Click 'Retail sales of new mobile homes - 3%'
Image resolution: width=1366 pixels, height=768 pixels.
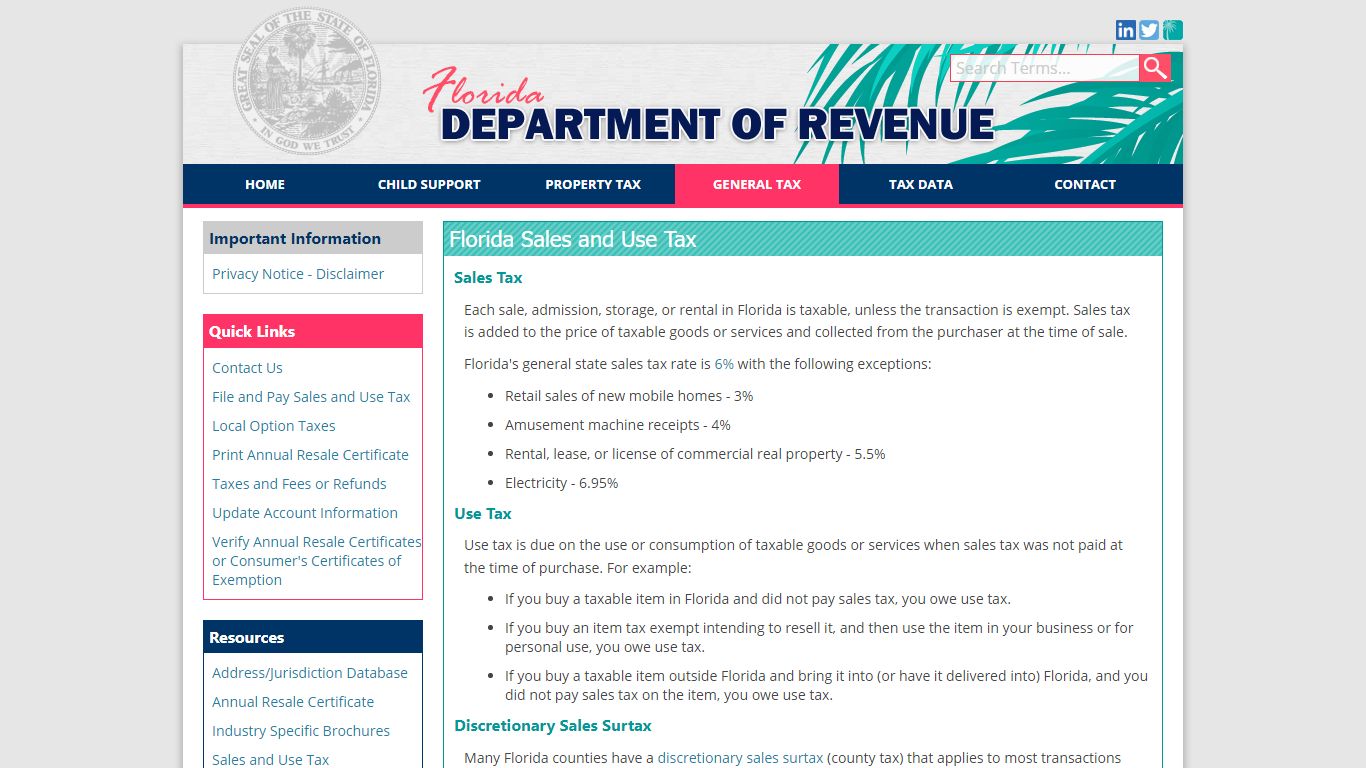[629, 396]
